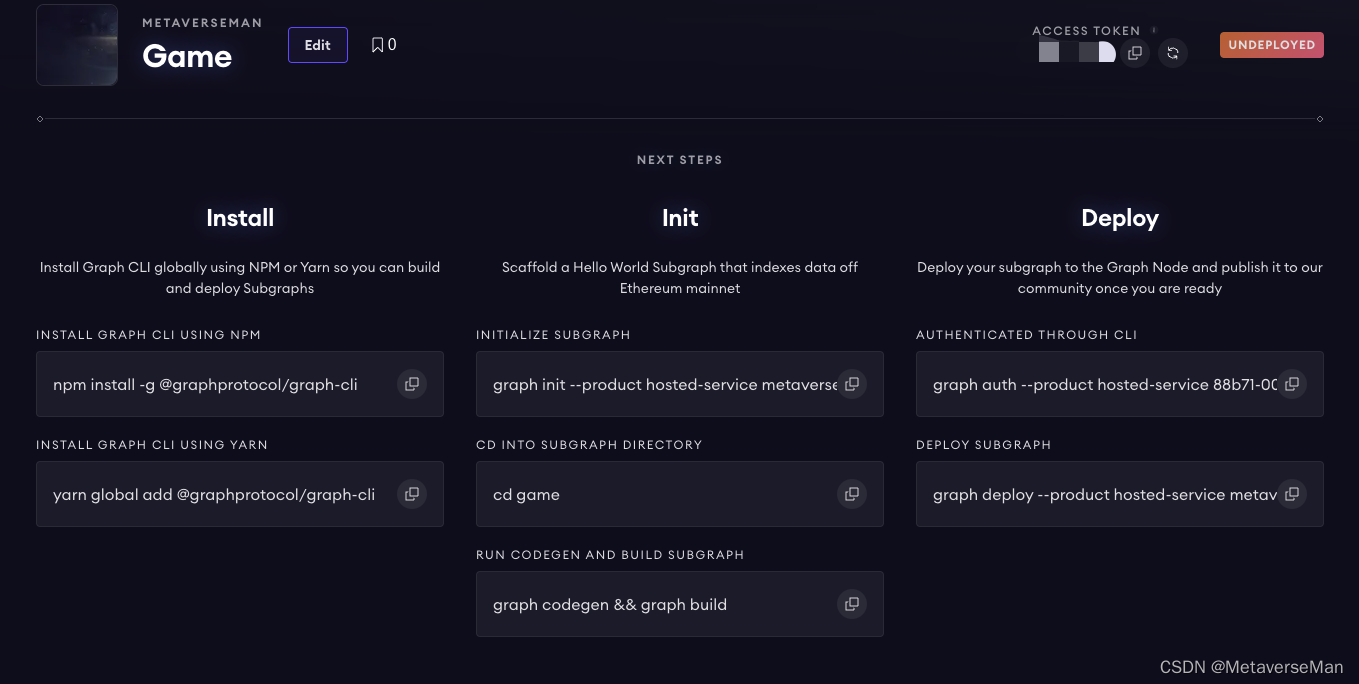Click the UNDEPLOYED status badge
1359x684 pixels.
1272,45
